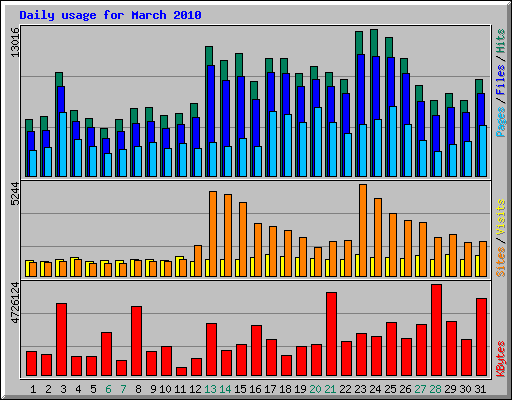Viewport: 512px width, 400px height.
Task: Click day label 23 on the x-axis
Action: (360, 389)
